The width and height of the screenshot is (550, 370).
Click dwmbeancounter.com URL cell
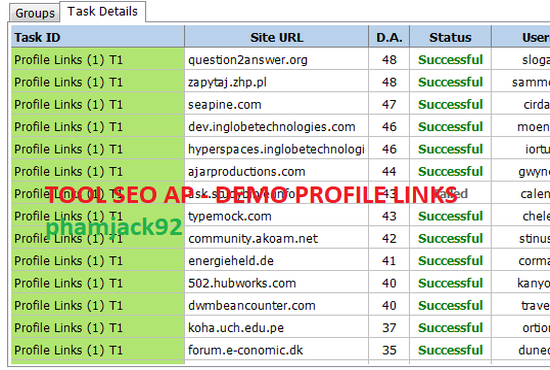pos(276,305)
